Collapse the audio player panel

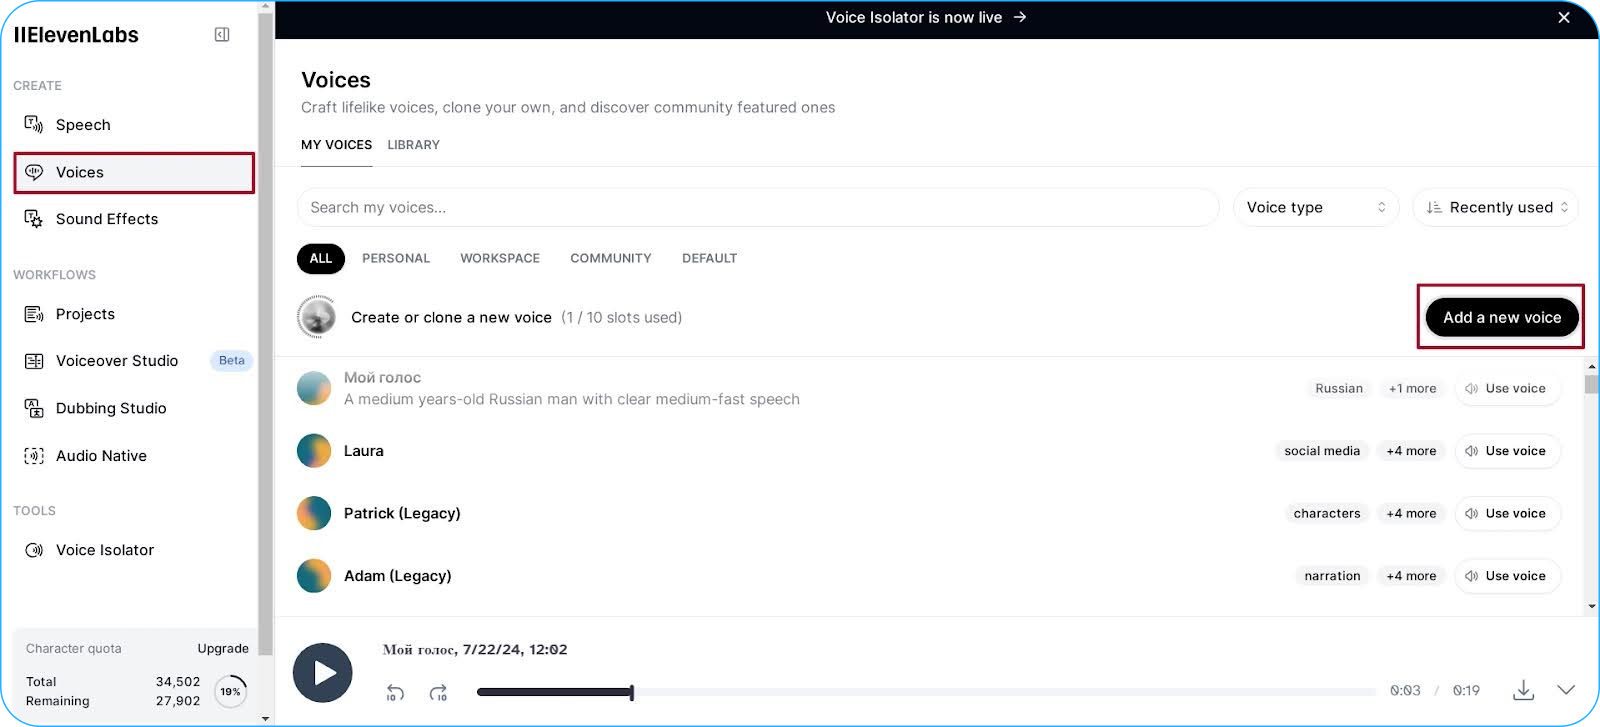click(x=1566, y=690)
